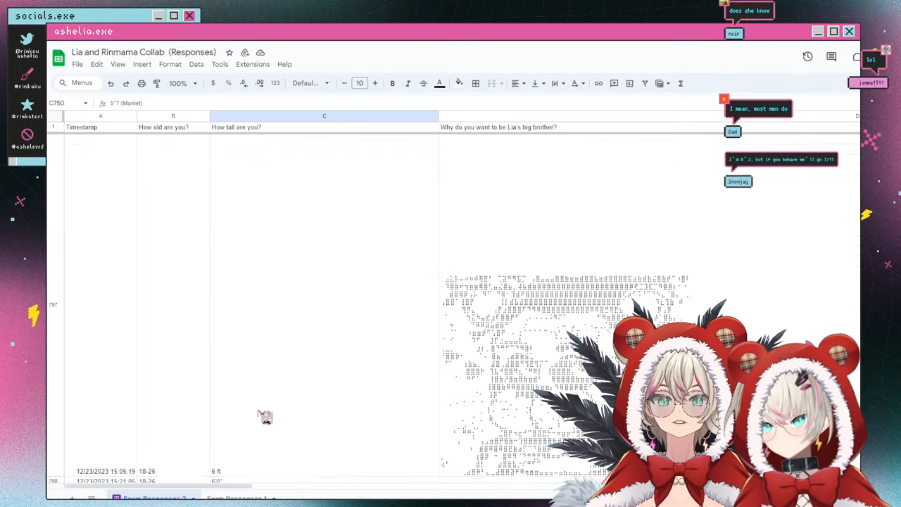Toggle strikethrough formatting
This screenshot has width=901, height=507.
[x=423, y=84]
